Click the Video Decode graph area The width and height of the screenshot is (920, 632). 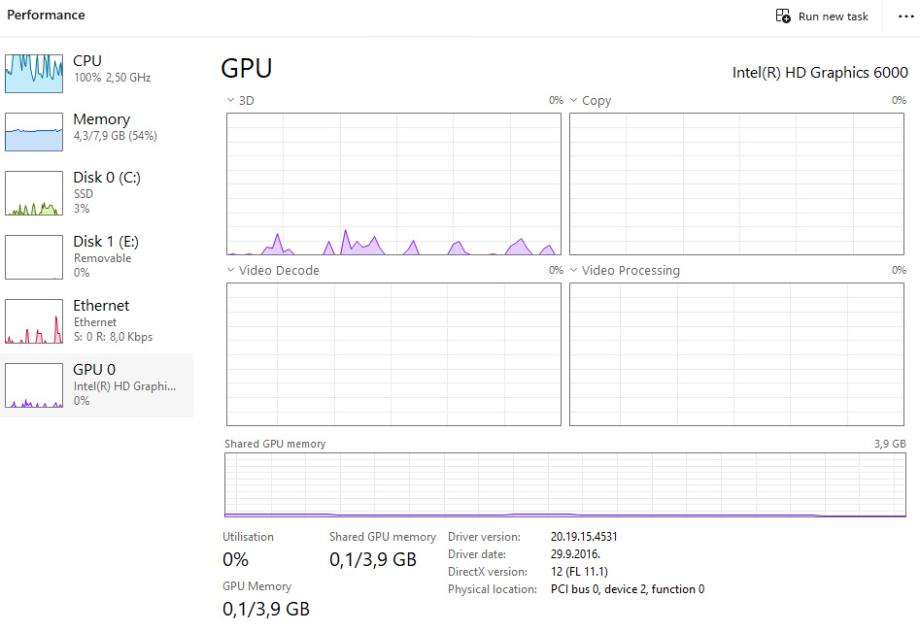click(393, 353)
